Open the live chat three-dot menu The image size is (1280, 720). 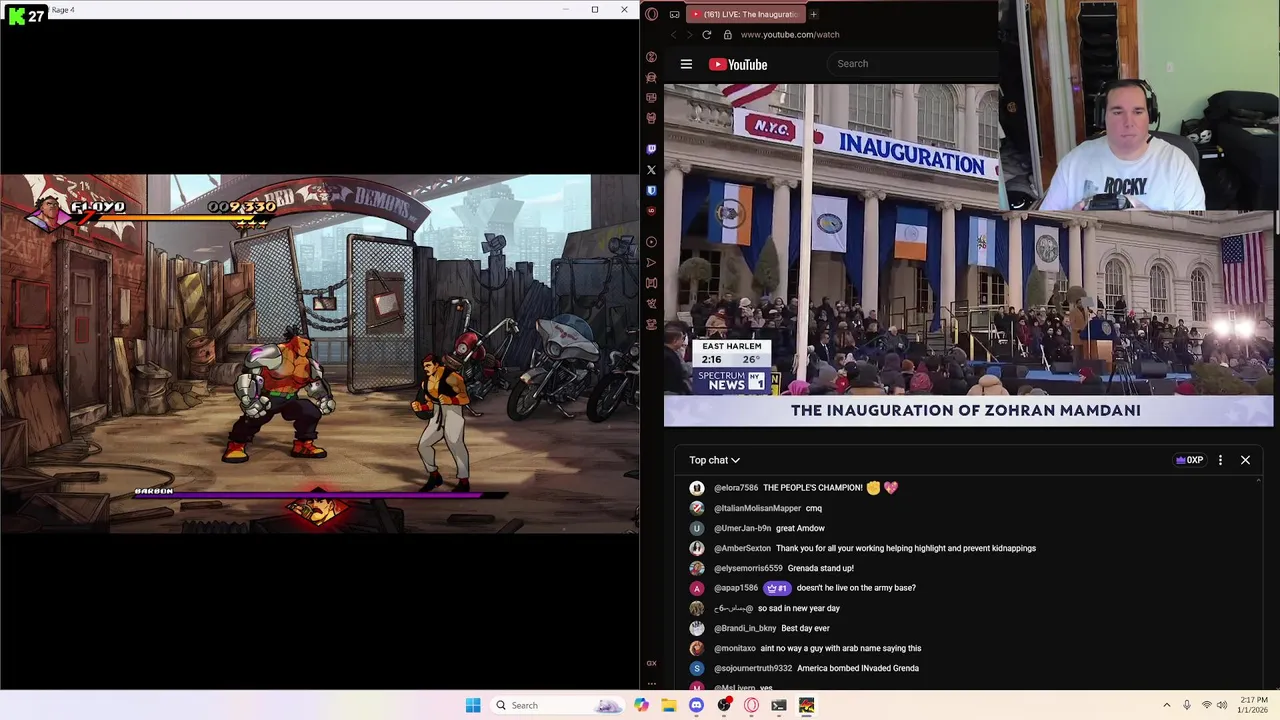1220,460
